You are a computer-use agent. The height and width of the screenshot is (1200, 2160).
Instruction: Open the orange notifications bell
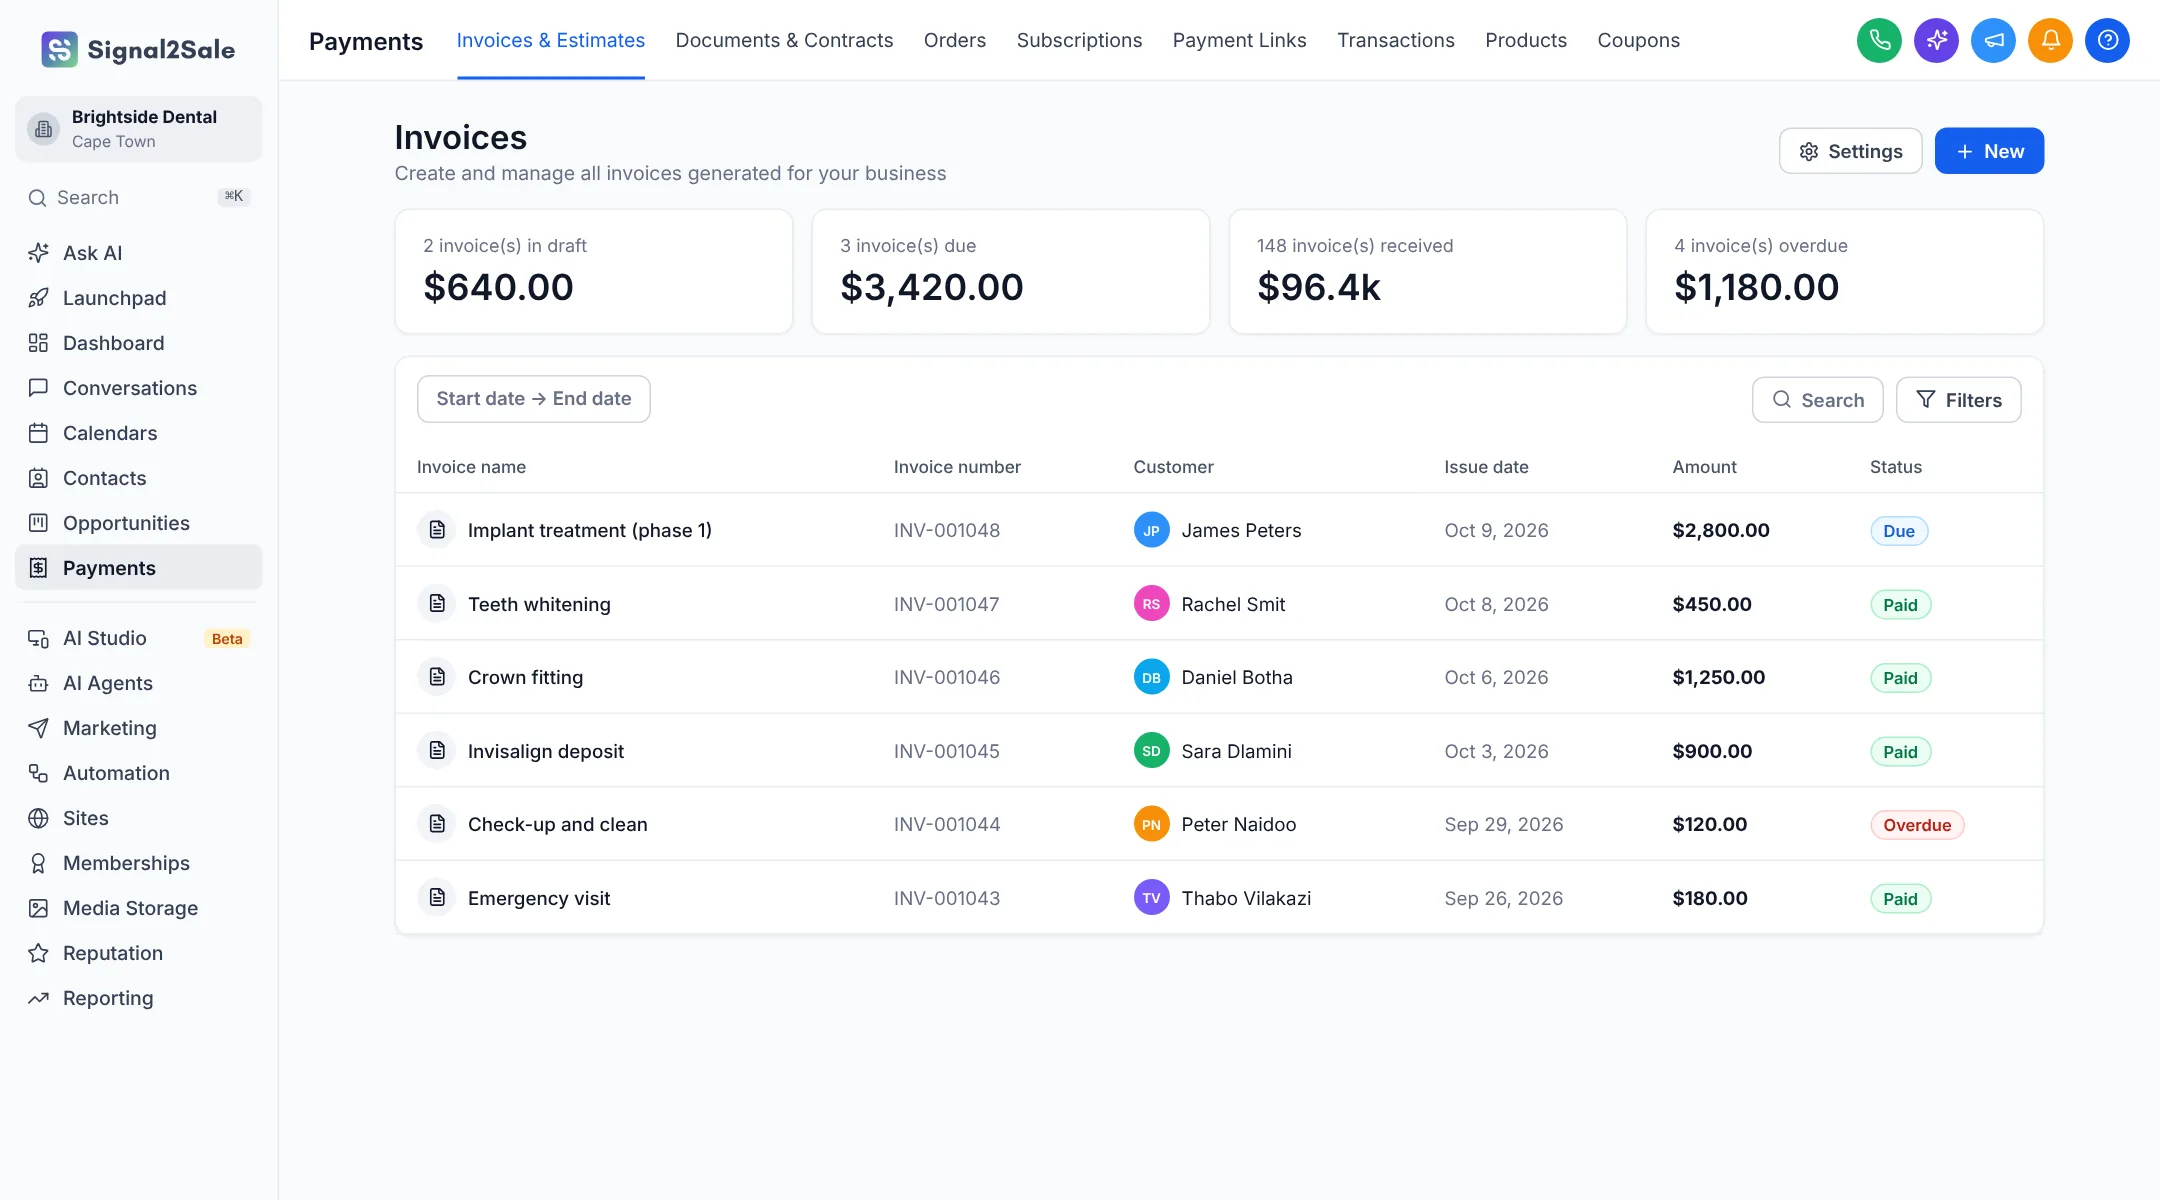pos(2050,40)
